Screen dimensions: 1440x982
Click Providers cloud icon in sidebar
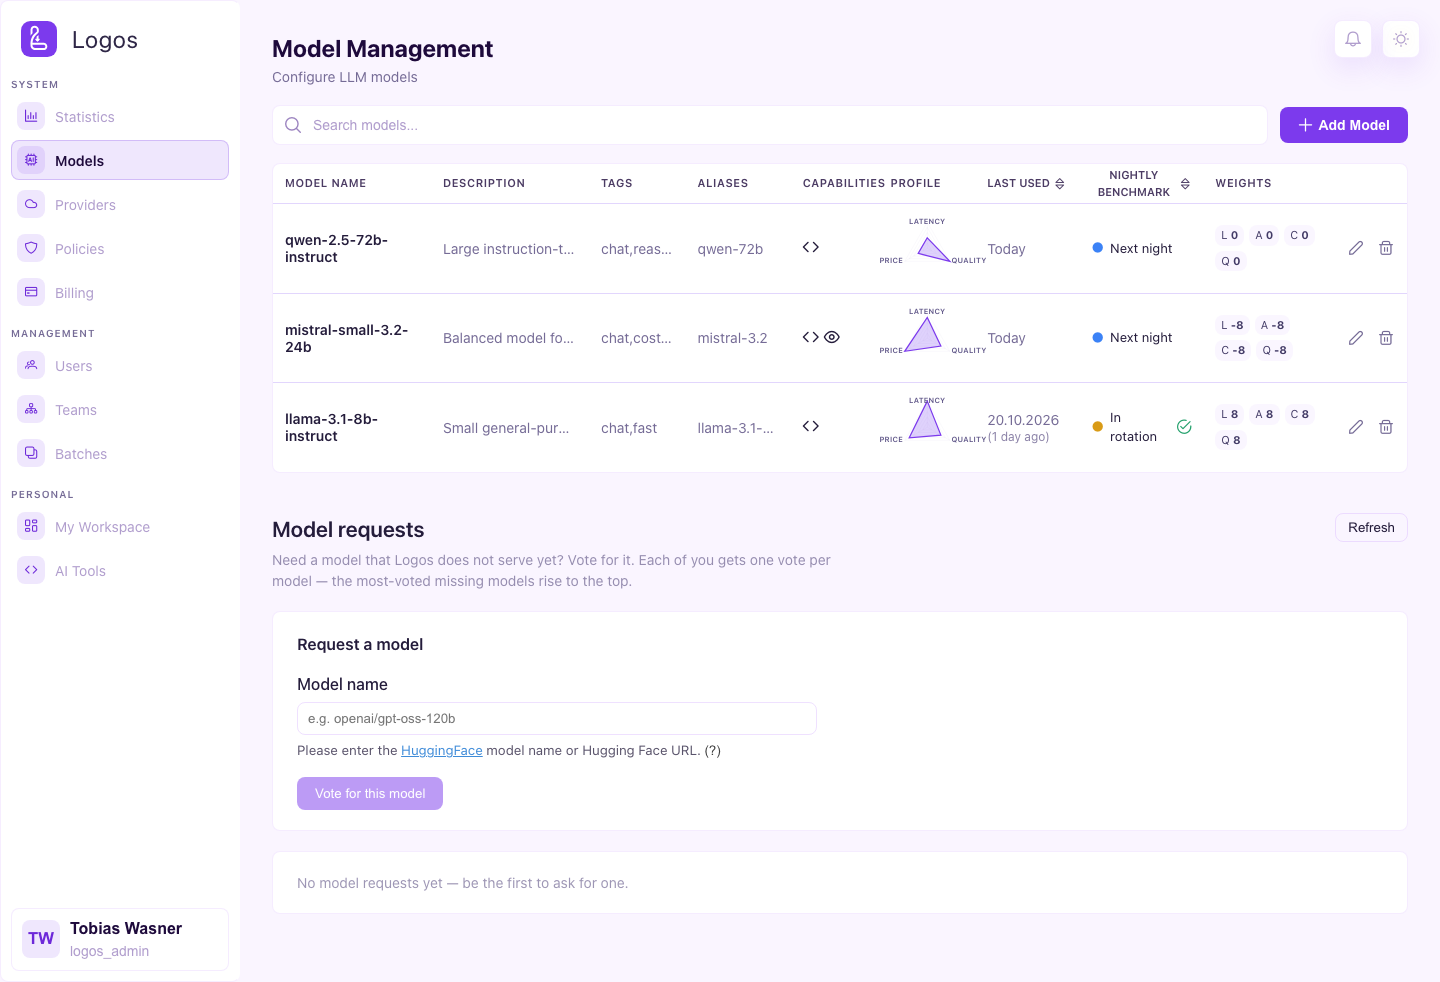tap(31, 204)
